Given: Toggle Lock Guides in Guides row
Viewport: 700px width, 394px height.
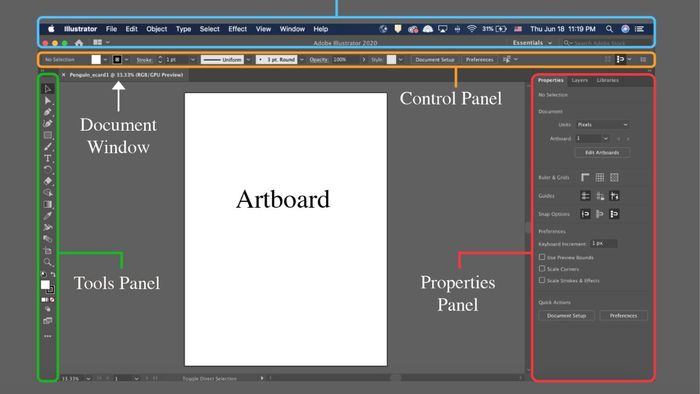Looking at the screenshot, I should point(600,196).
